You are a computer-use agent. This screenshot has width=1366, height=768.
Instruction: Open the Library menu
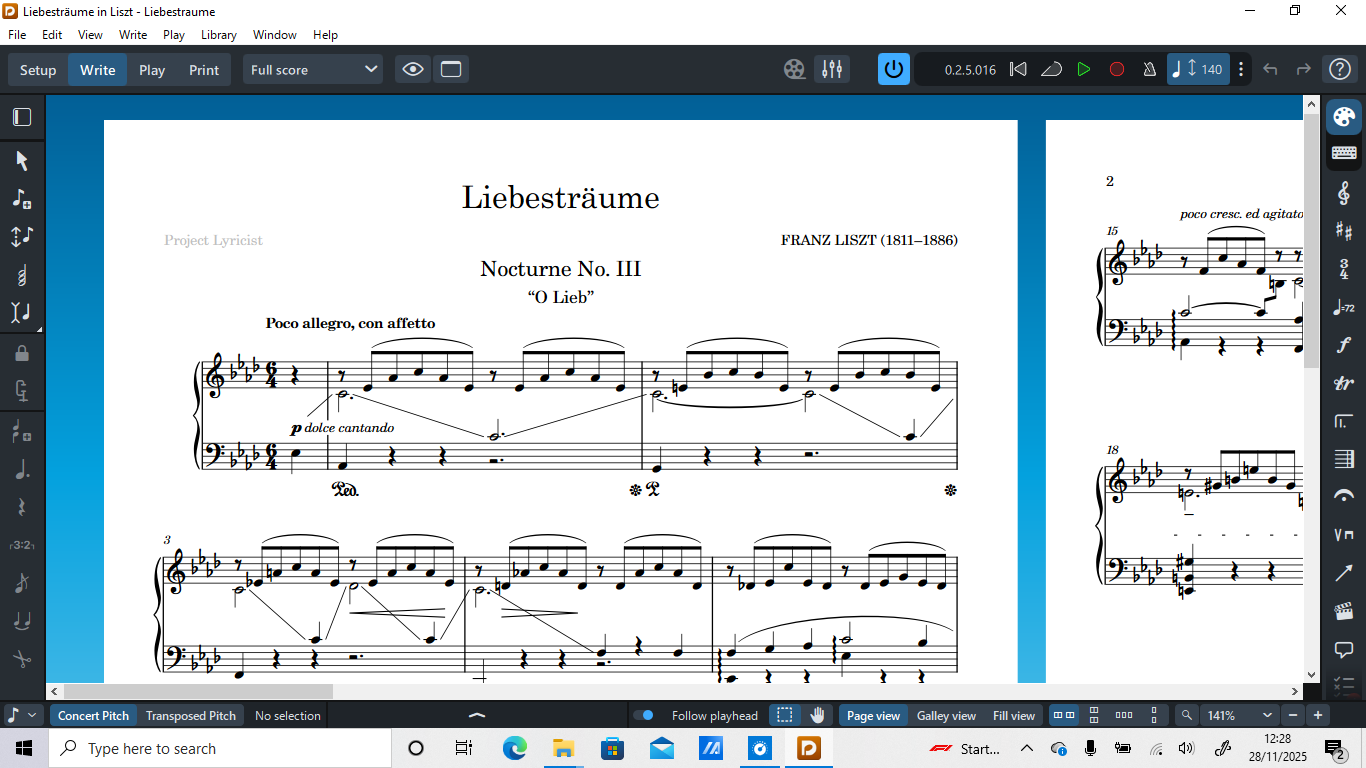click(x=218, y=34)
